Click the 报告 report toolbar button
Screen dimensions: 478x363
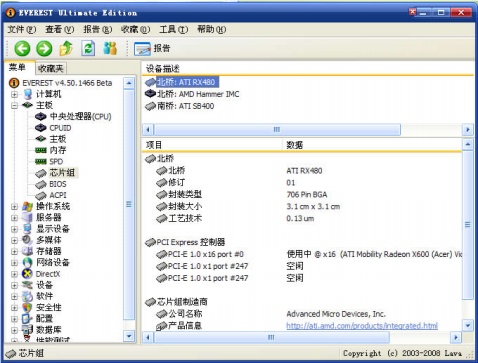coord(152,49)
